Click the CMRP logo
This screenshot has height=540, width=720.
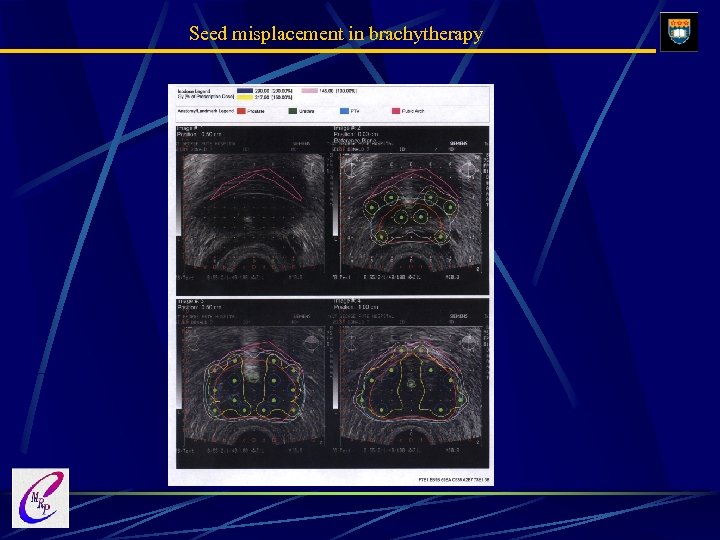coord(40,498)
